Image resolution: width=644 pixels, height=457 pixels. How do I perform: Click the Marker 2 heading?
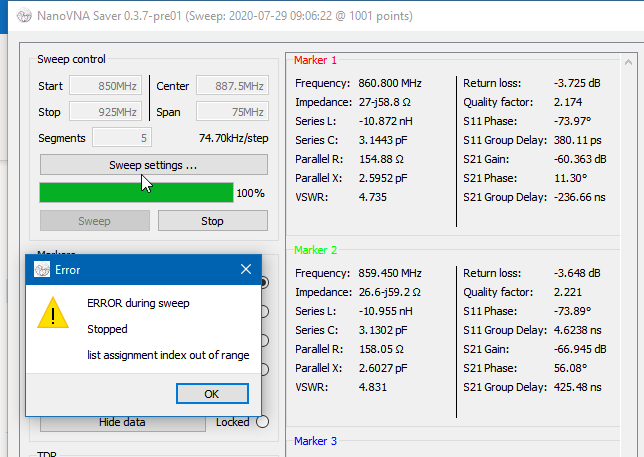[315, 250]
